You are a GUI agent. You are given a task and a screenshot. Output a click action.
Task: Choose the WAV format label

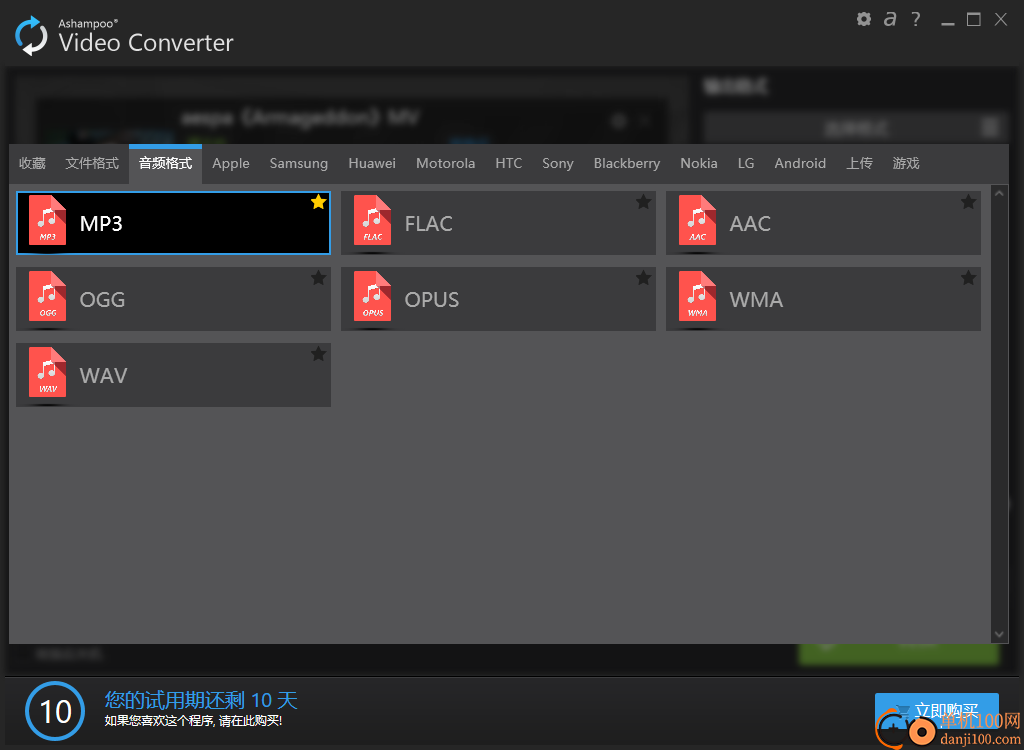(103, 375)
